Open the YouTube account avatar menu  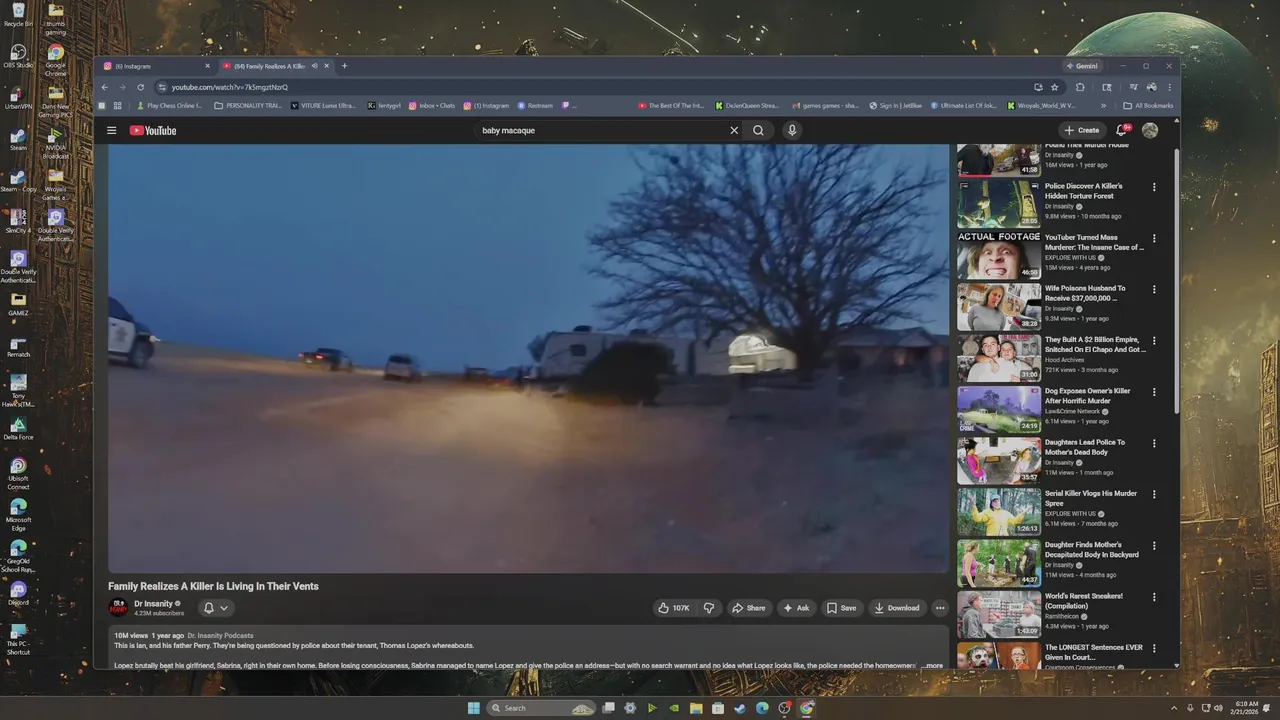coord(1150,130)
